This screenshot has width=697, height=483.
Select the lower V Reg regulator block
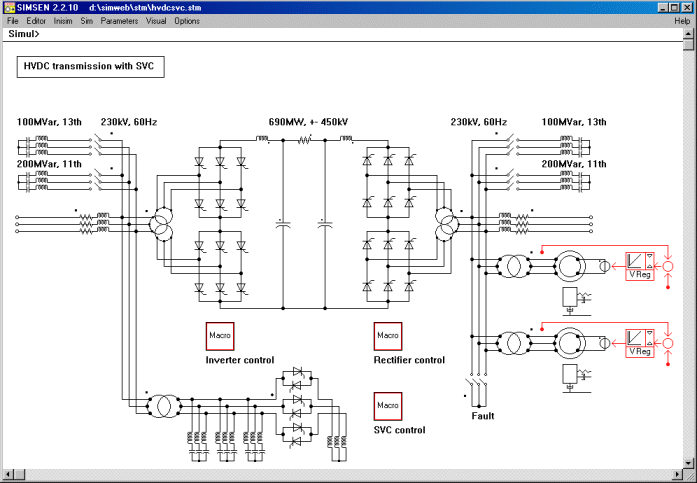(639, 343)
